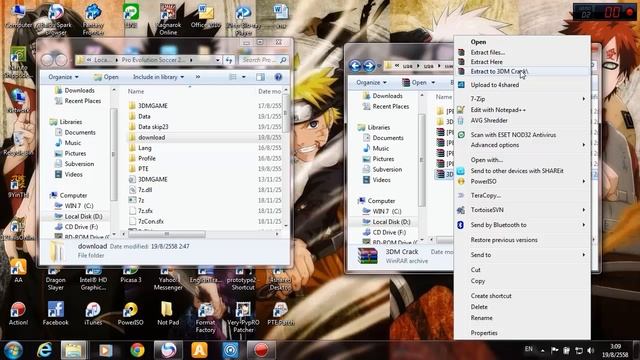This screenshot has width=640, height=360.
Task: Select WIN 7 (C:) in right window tree
Action: tap(382, 211)
